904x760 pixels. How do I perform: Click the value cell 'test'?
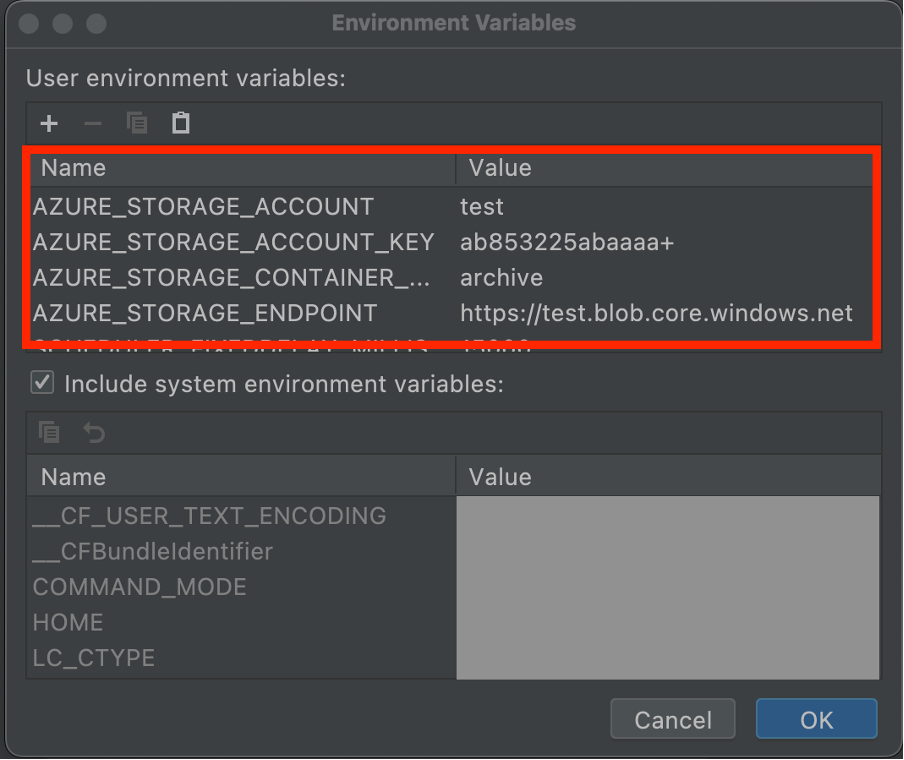point(665,206)
